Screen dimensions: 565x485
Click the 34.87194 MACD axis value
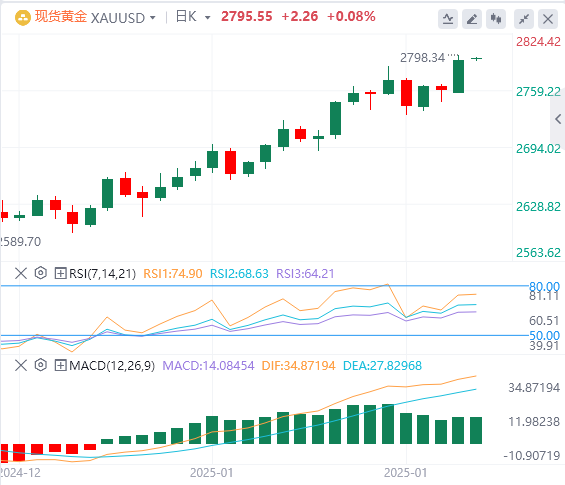[534, 388]
